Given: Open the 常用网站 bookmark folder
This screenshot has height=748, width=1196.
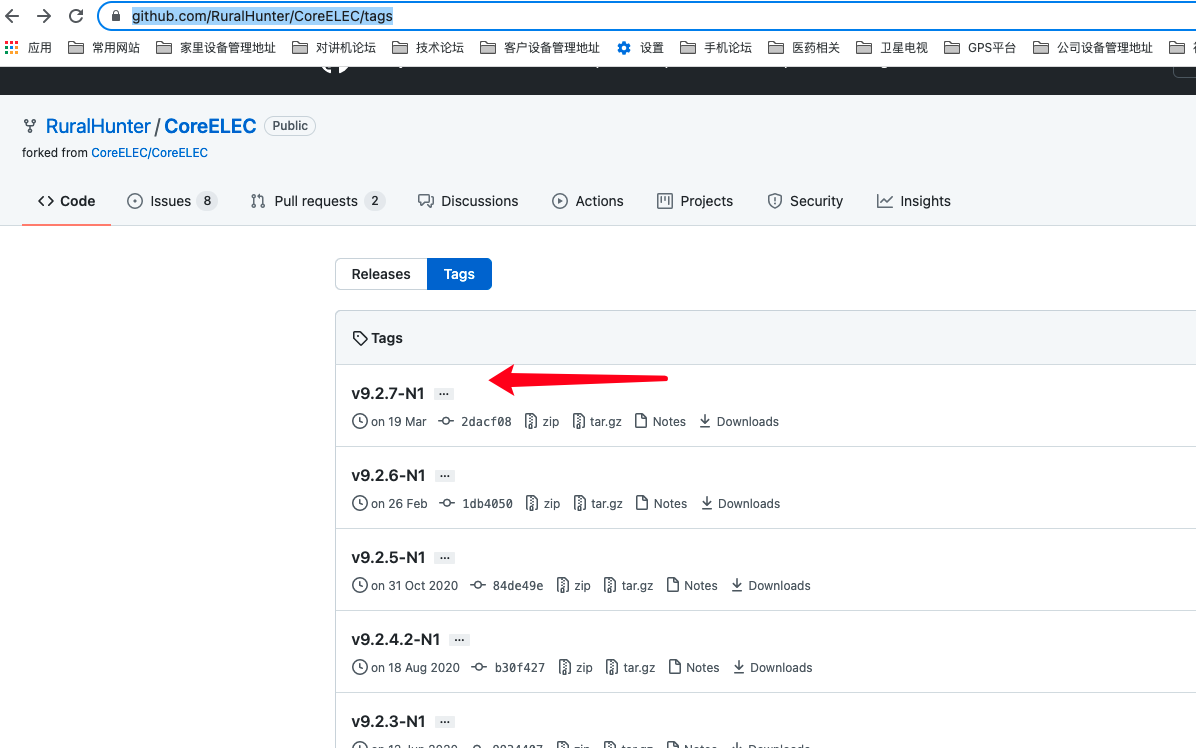Looking at the screenshot, I should tap(104, 48).
